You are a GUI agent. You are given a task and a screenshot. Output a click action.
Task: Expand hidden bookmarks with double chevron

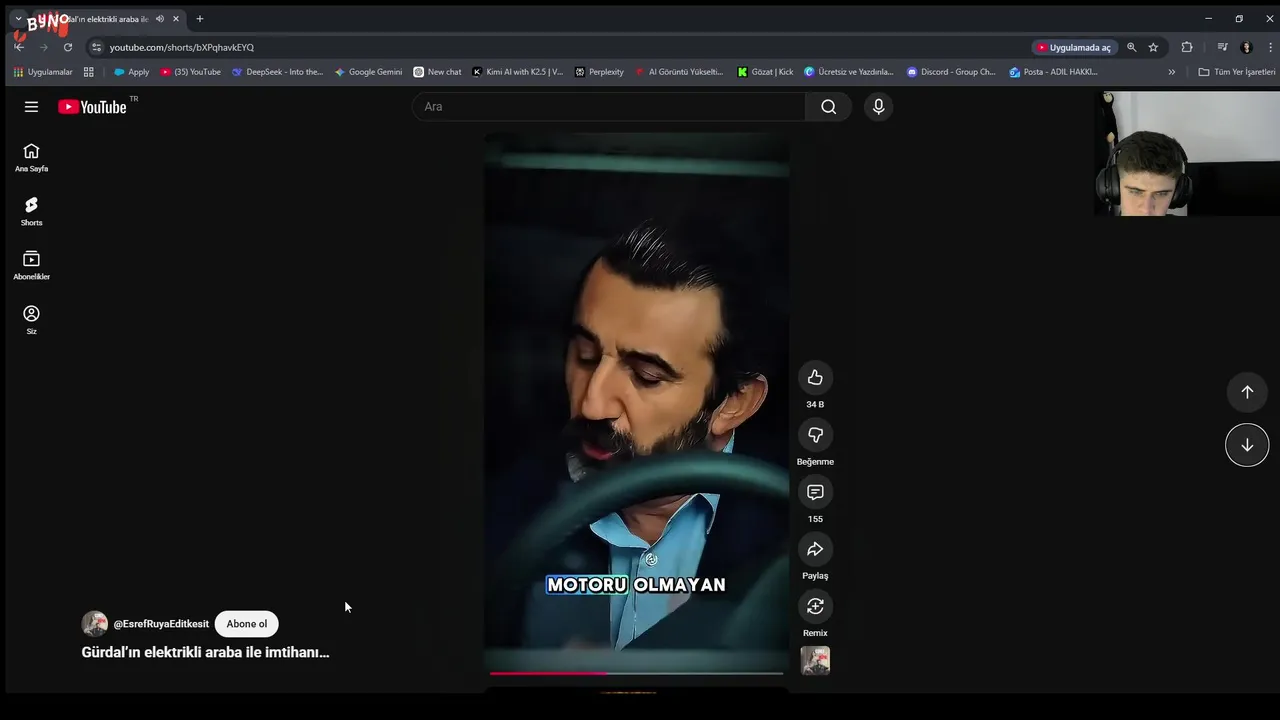click(1172, 72)
